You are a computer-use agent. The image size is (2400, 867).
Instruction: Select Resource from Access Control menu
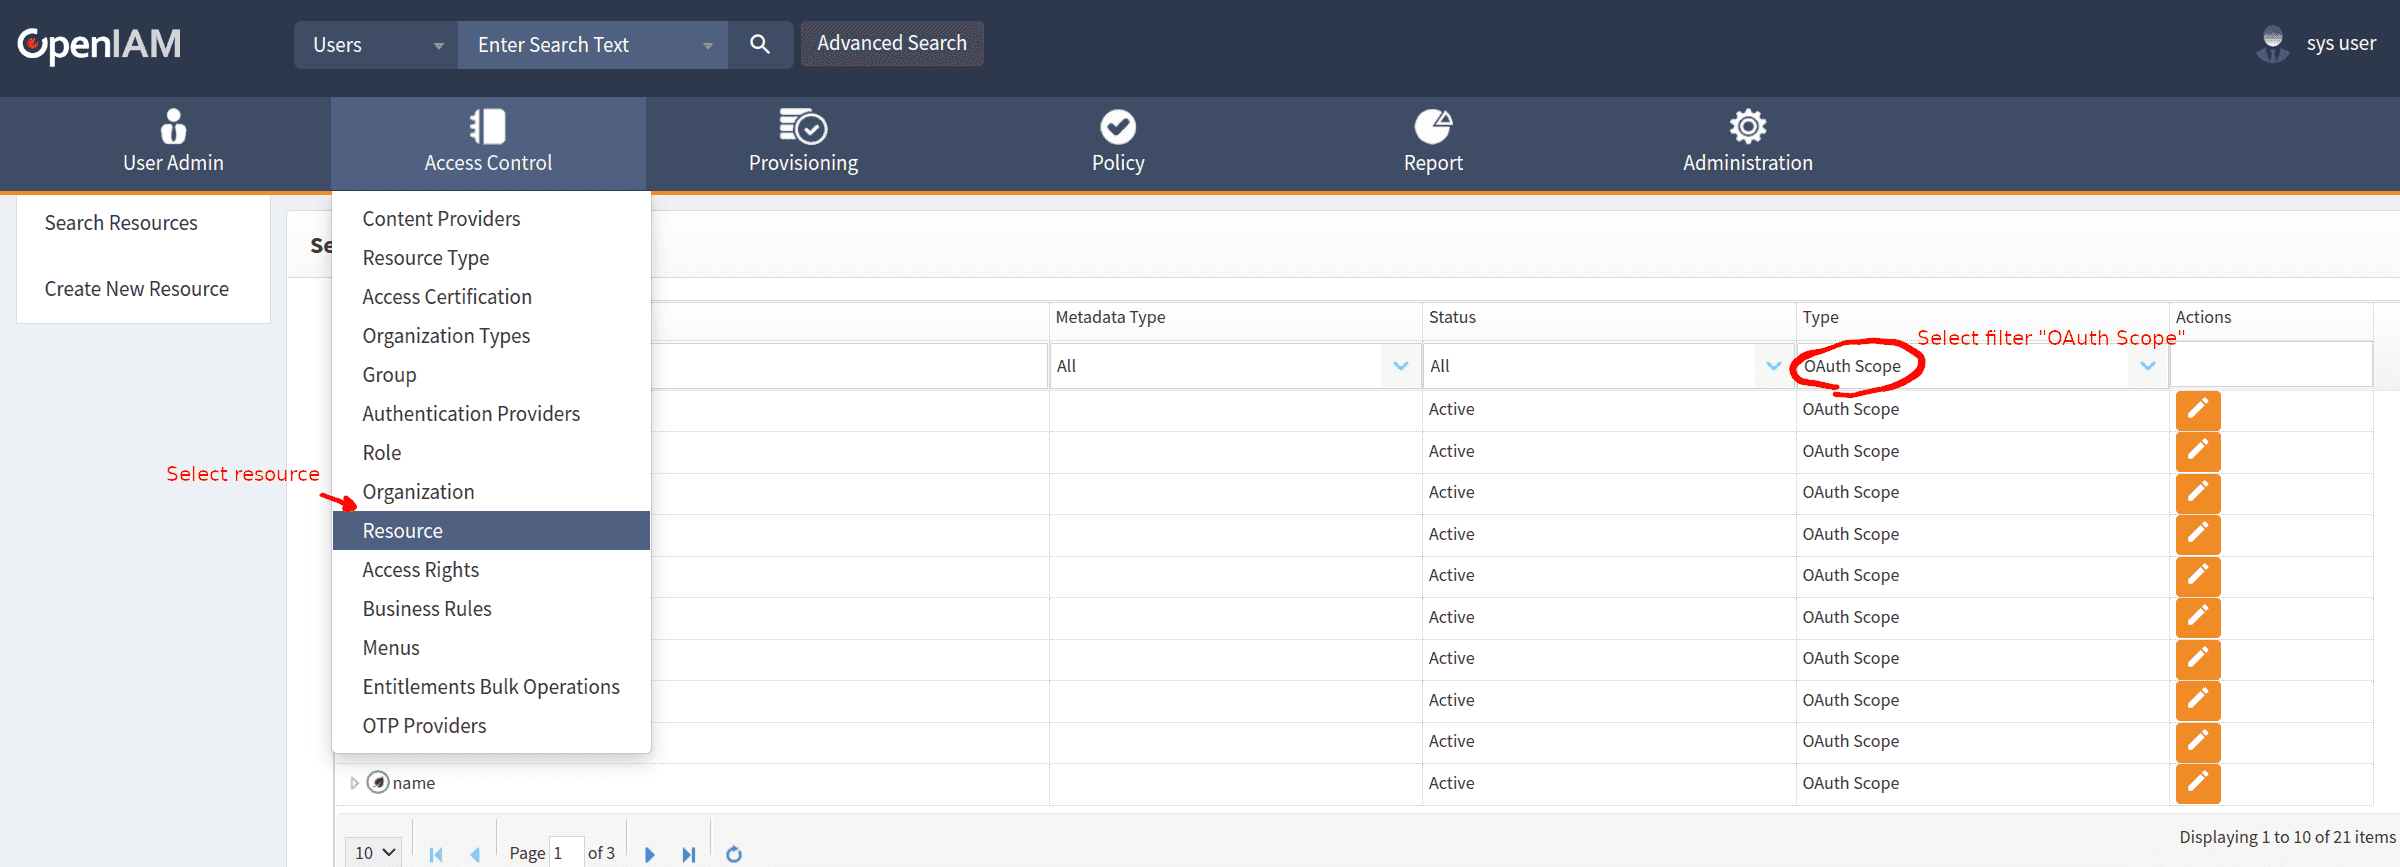[403, 531]
